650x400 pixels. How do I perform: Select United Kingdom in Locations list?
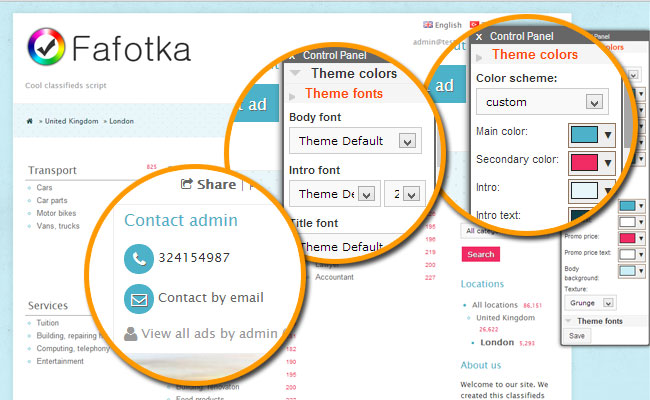505,318
